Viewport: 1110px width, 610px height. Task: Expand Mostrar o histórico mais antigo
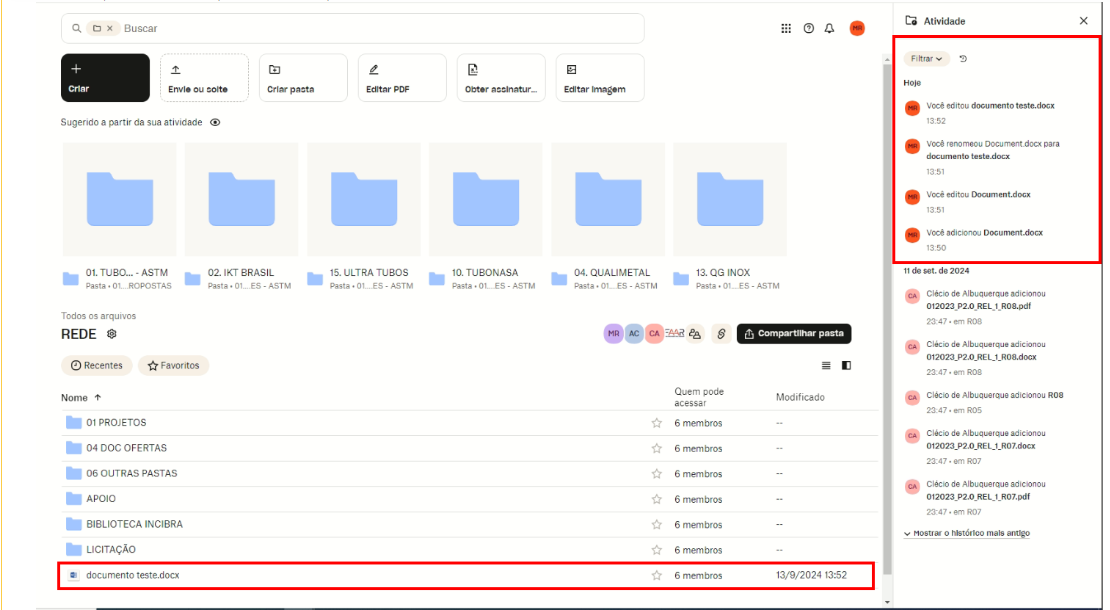click(x=966, y=533)
